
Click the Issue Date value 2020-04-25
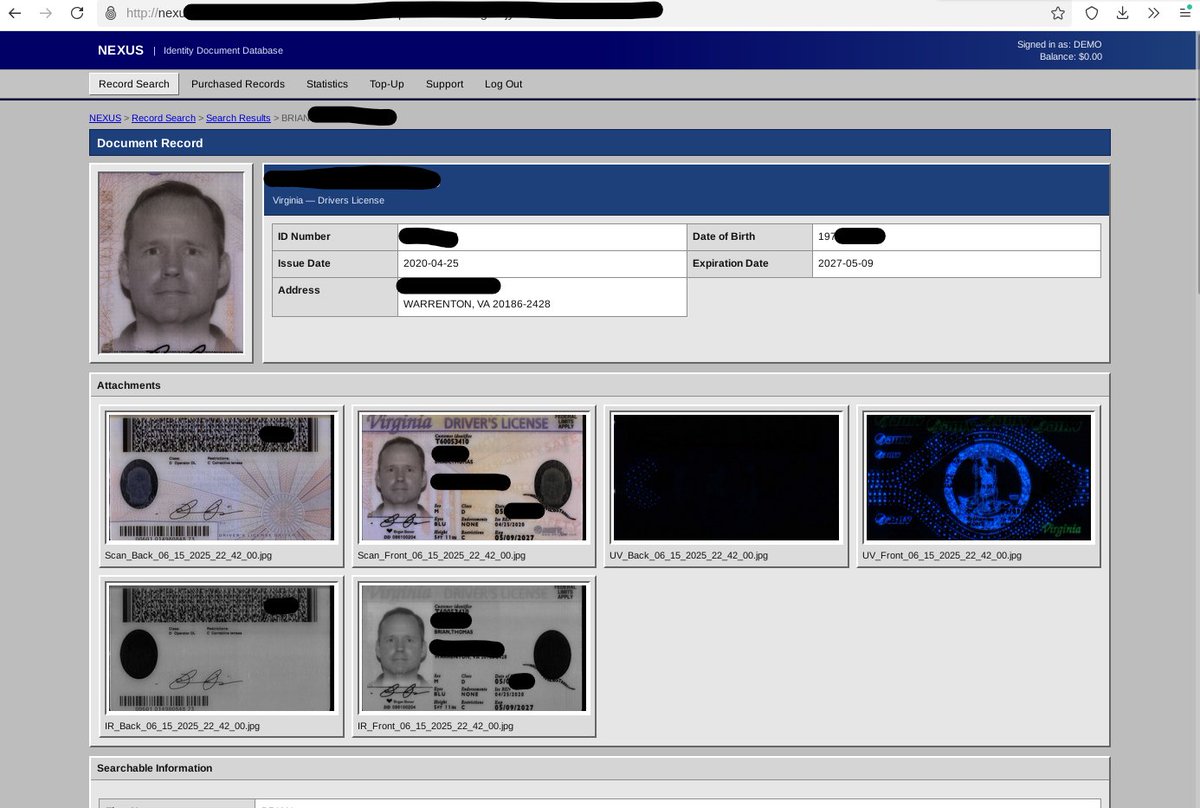pos(429,264)
